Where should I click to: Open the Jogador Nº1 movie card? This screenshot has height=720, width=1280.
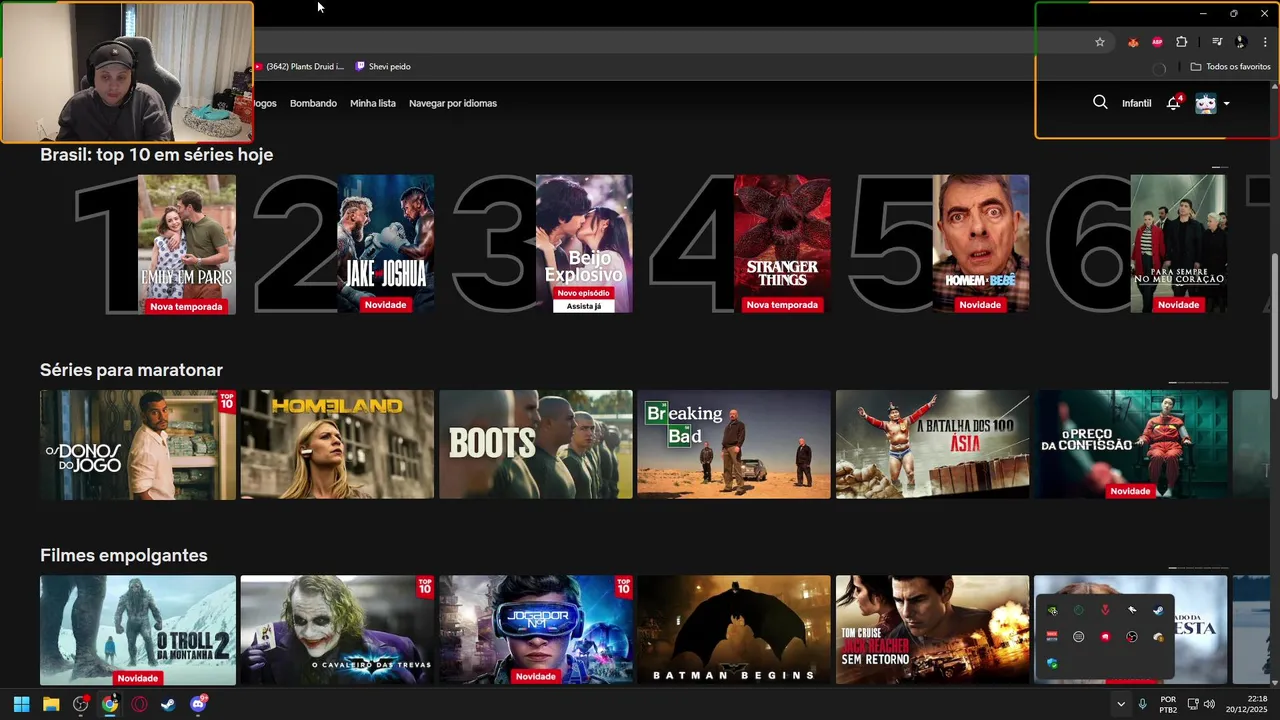click(536, 630)
